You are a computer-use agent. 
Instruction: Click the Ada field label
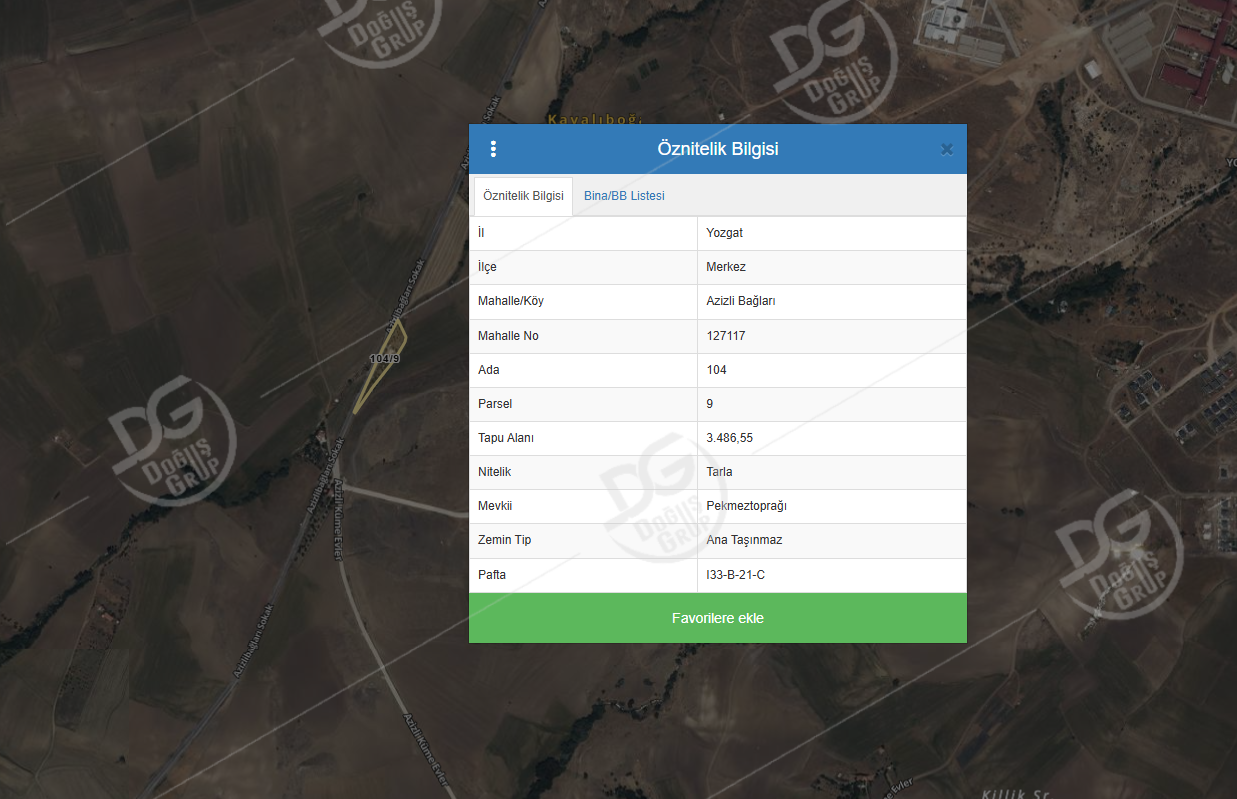[x=488, y=370]
